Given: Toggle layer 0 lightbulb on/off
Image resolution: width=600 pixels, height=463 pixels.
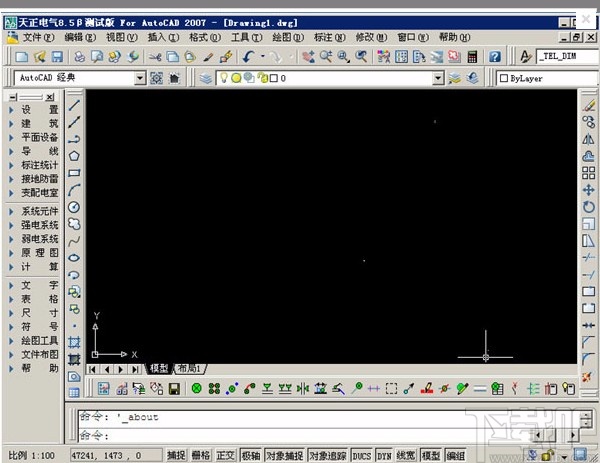Looking at the screenshot, I should 224,78.
